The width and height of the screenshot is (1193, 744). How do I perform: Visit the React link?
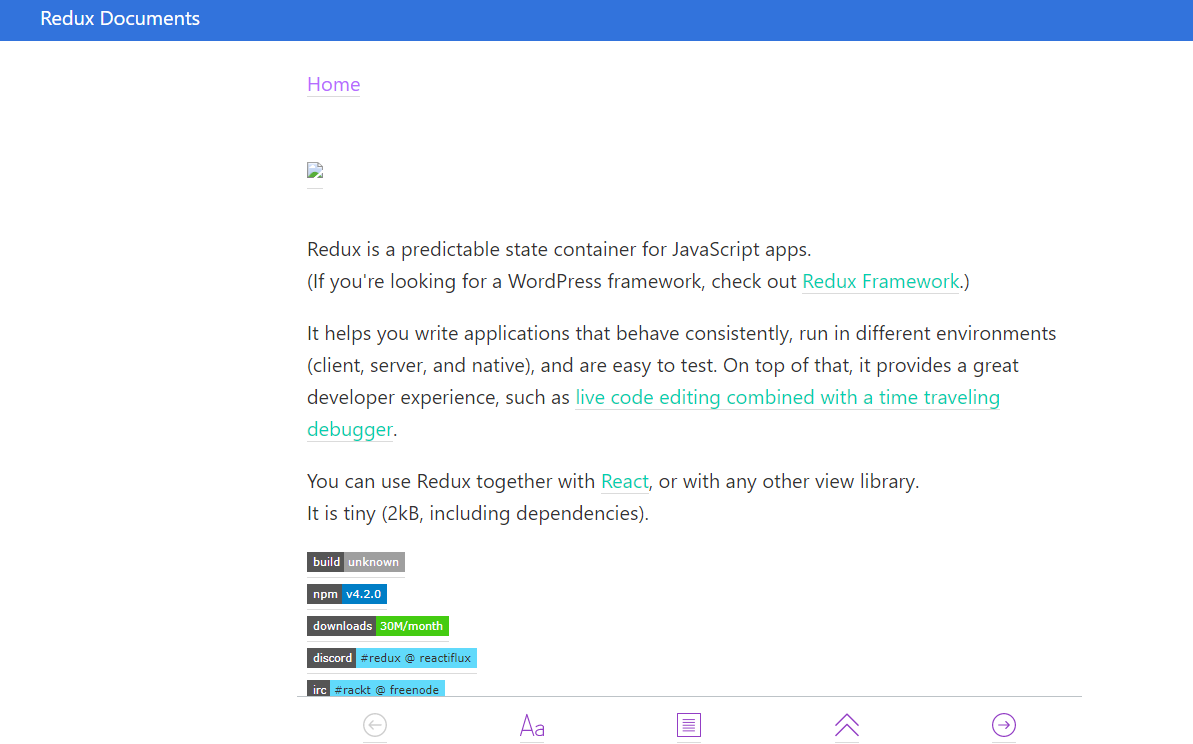tap(625, 482)
